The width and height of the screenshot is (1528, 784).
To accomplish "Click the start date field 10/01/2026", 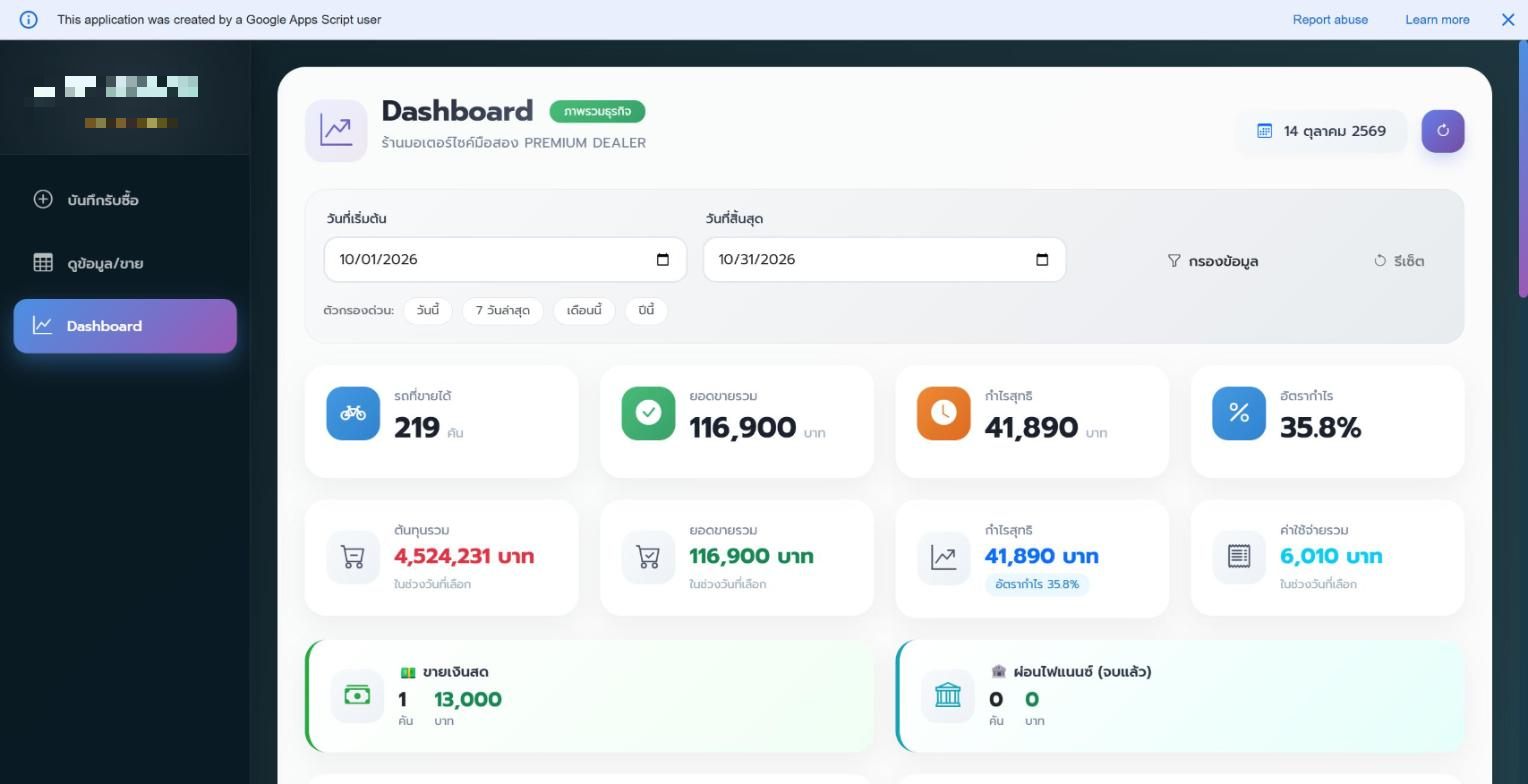I will pyautogui.click(x=505, y=260).
